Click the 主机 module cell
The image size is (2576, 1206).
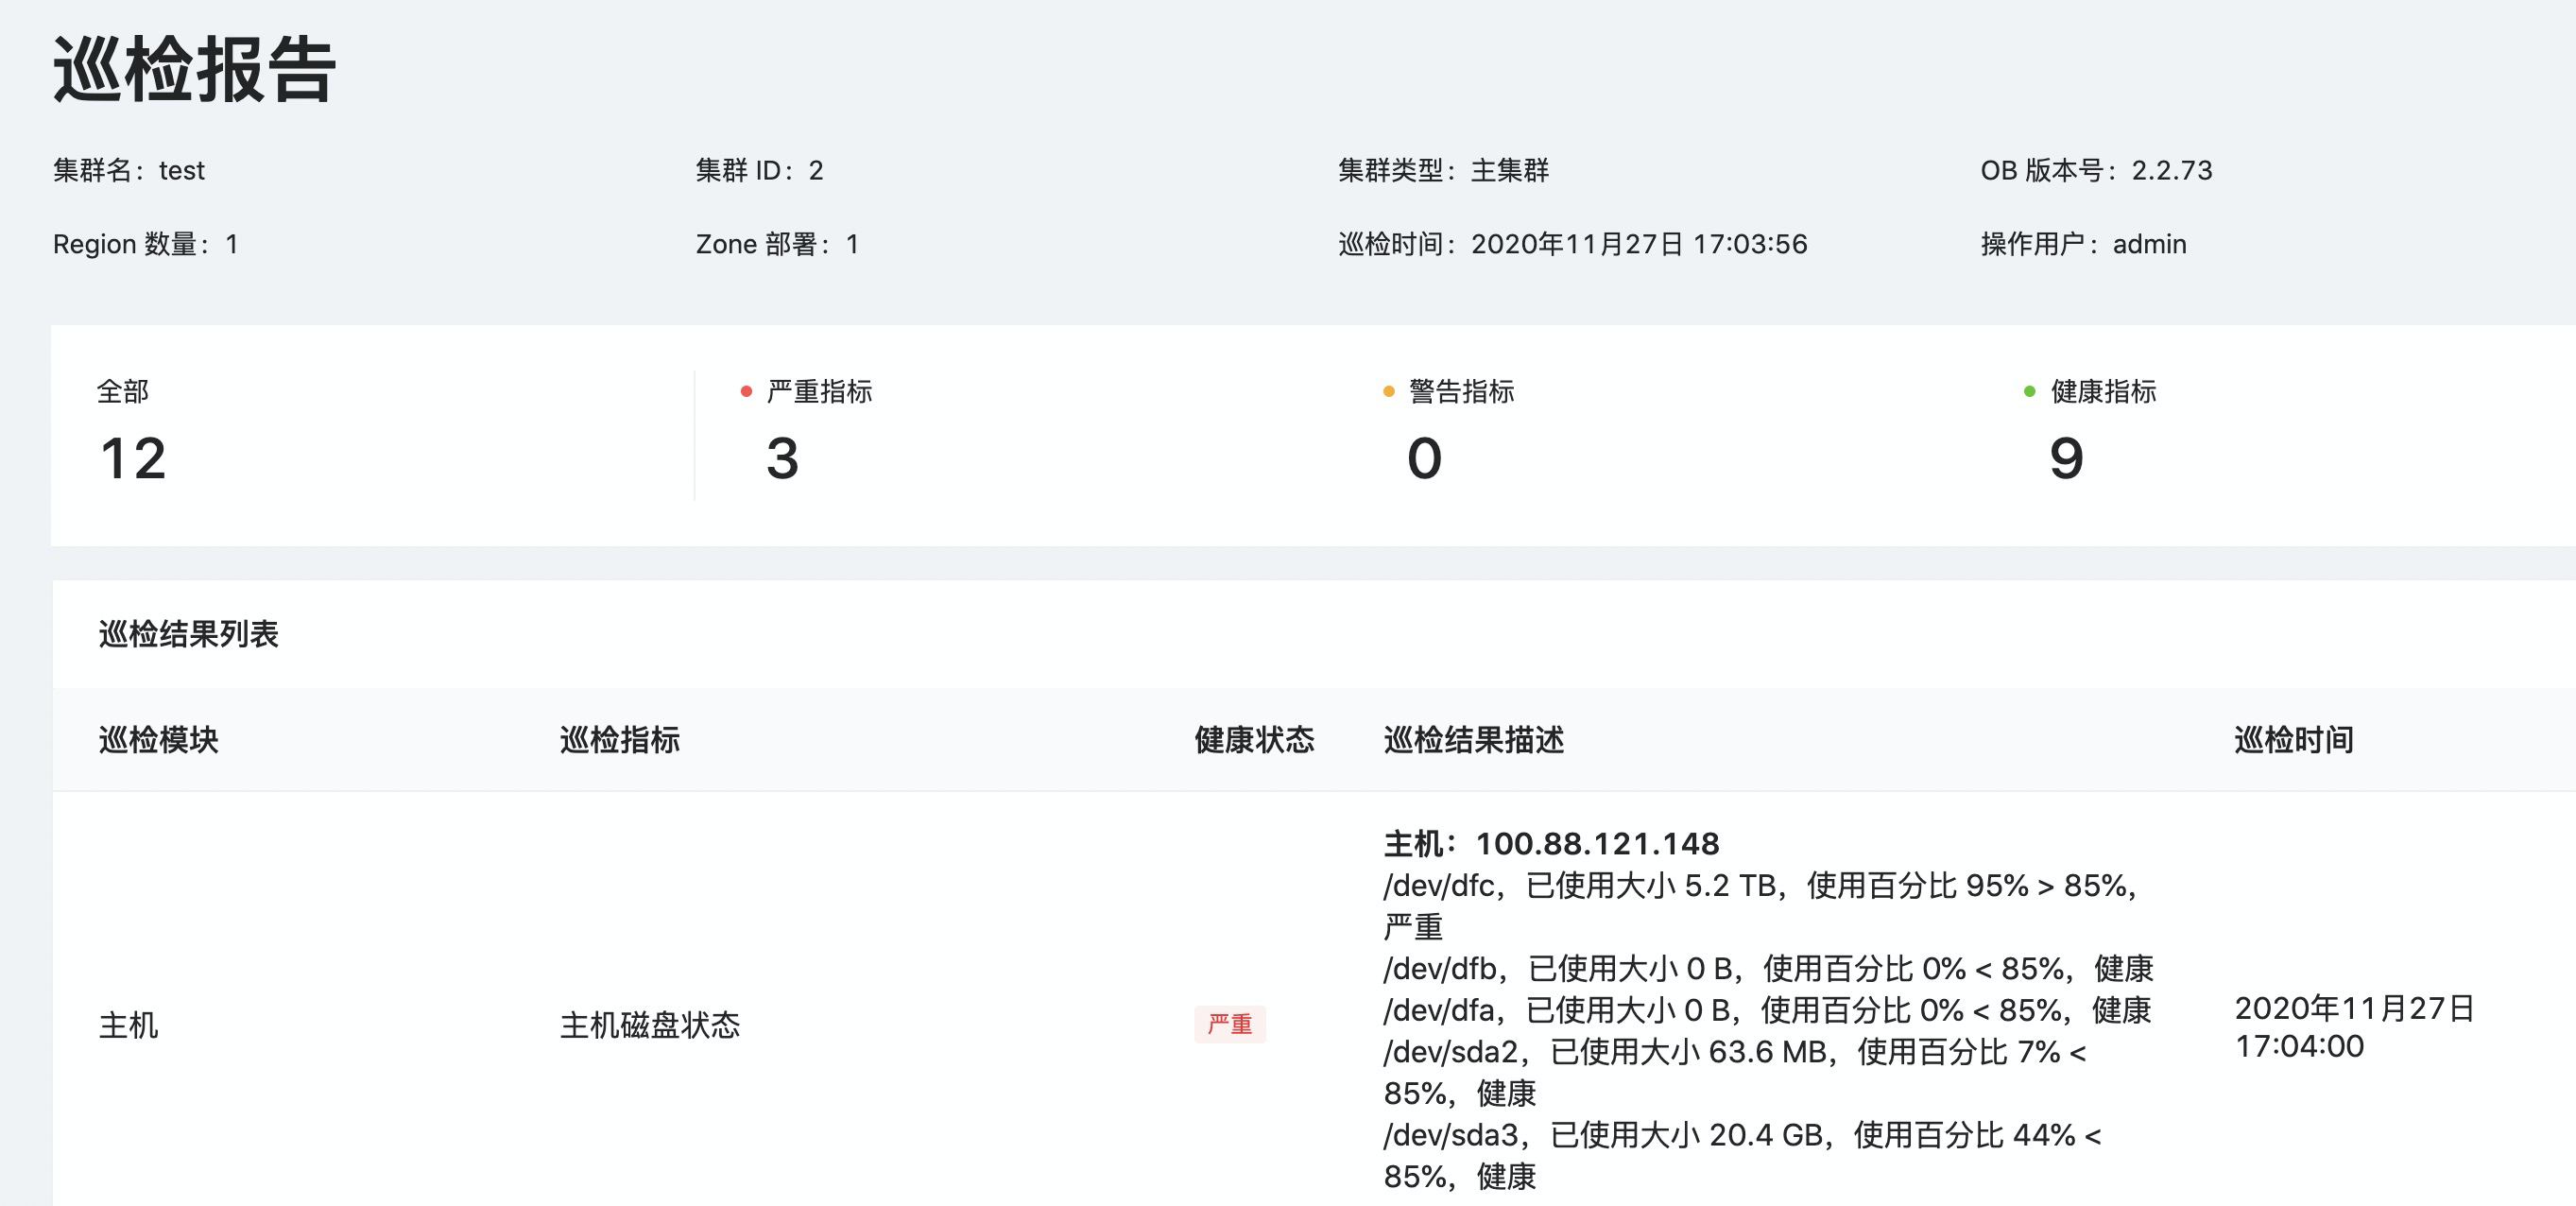pyautogui.click(x=129, y=1025)
